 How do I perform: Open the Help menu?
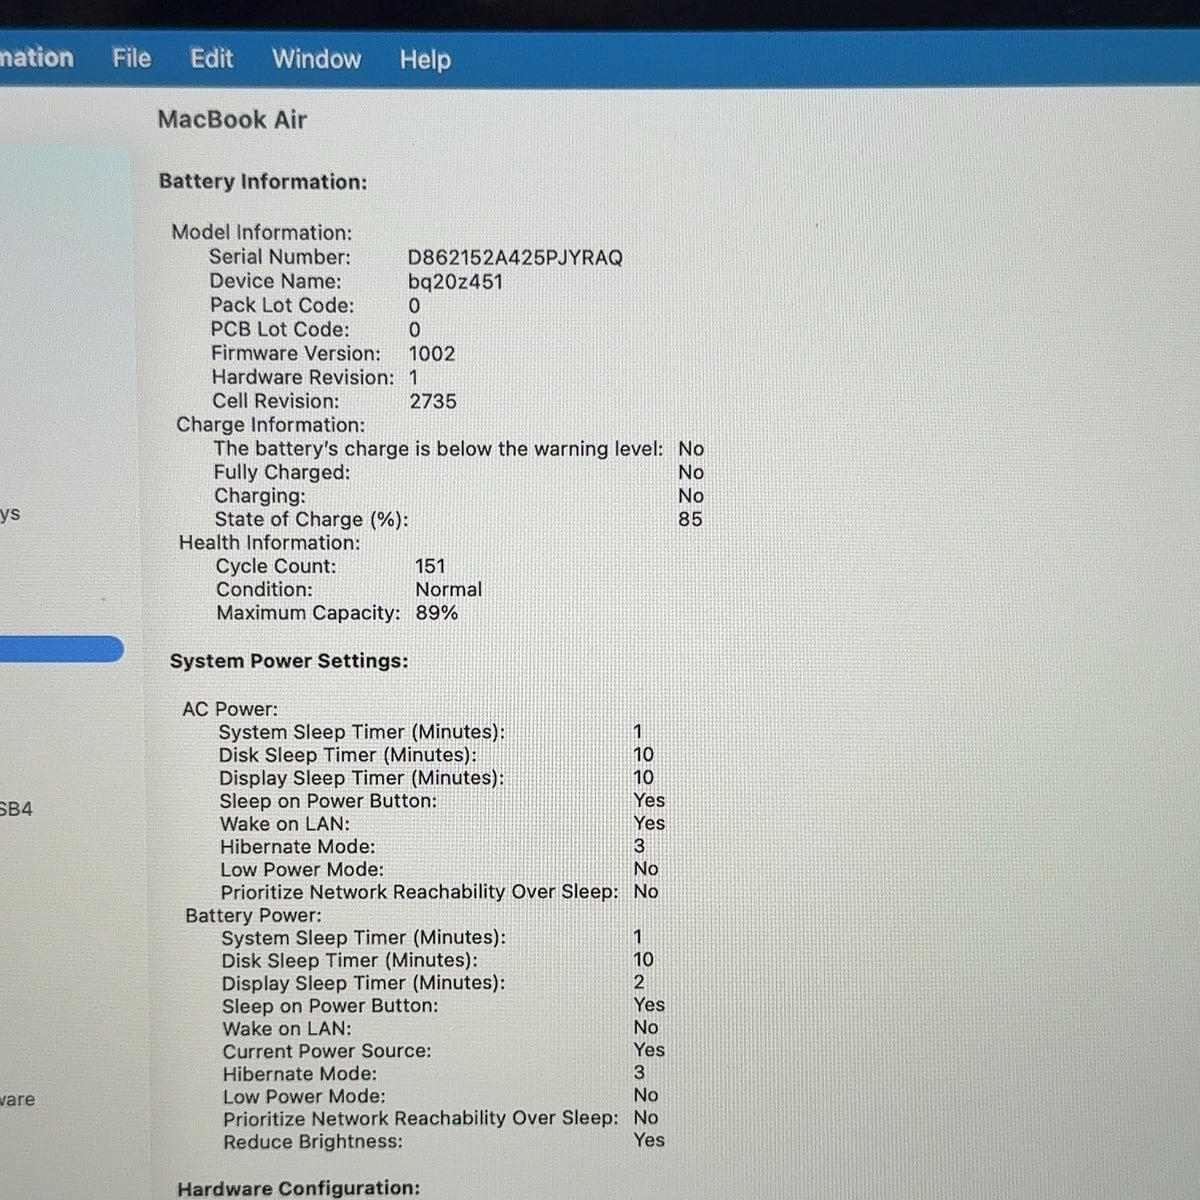coord(425,60)
